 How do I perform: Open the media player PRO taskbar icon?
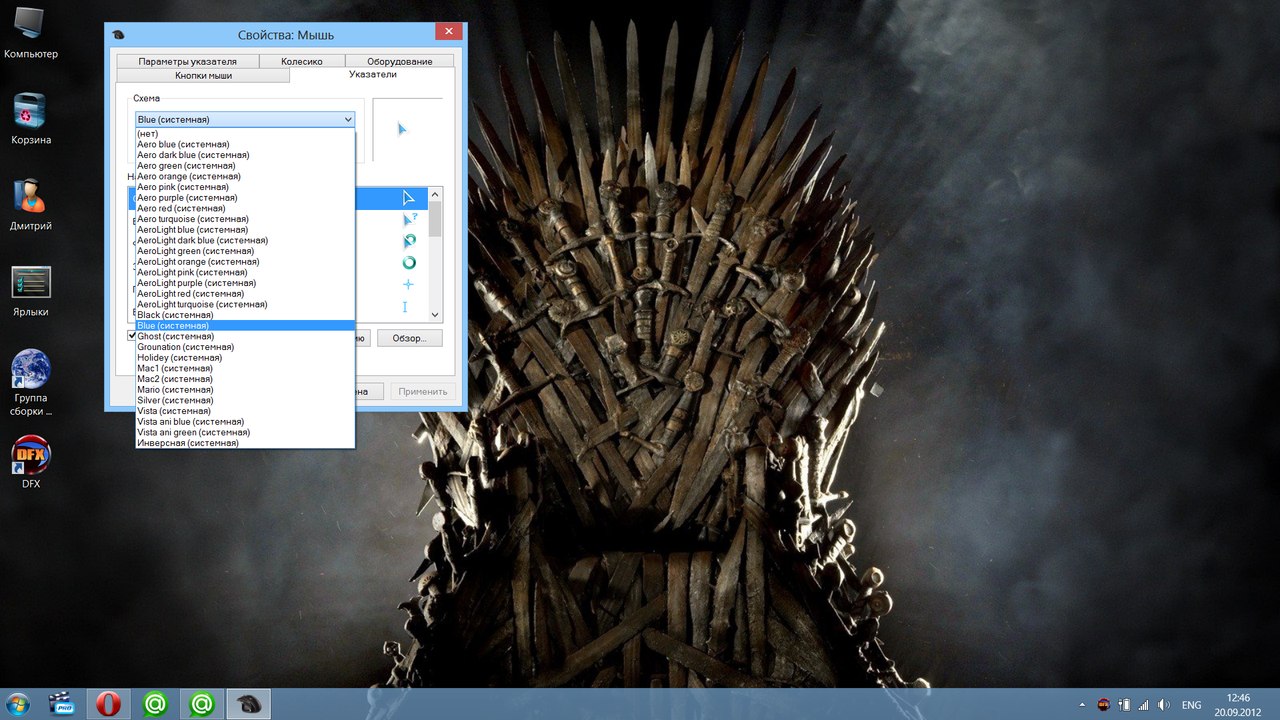(x=63, y=704)
